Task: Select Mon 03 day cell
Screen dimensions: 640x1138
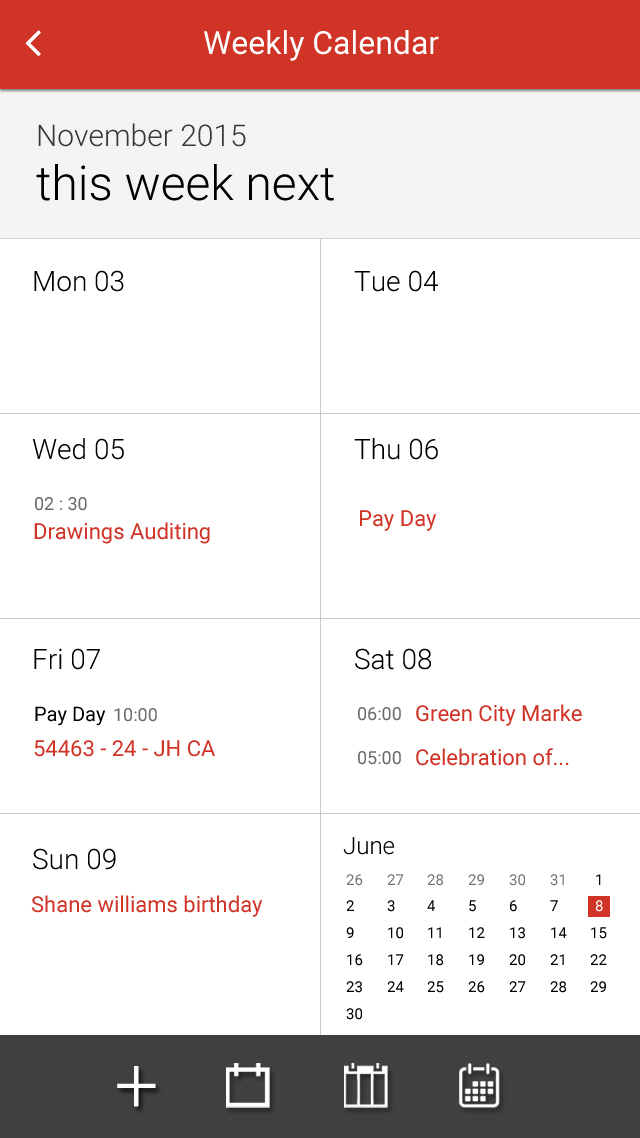Action: tap(160, 326)
